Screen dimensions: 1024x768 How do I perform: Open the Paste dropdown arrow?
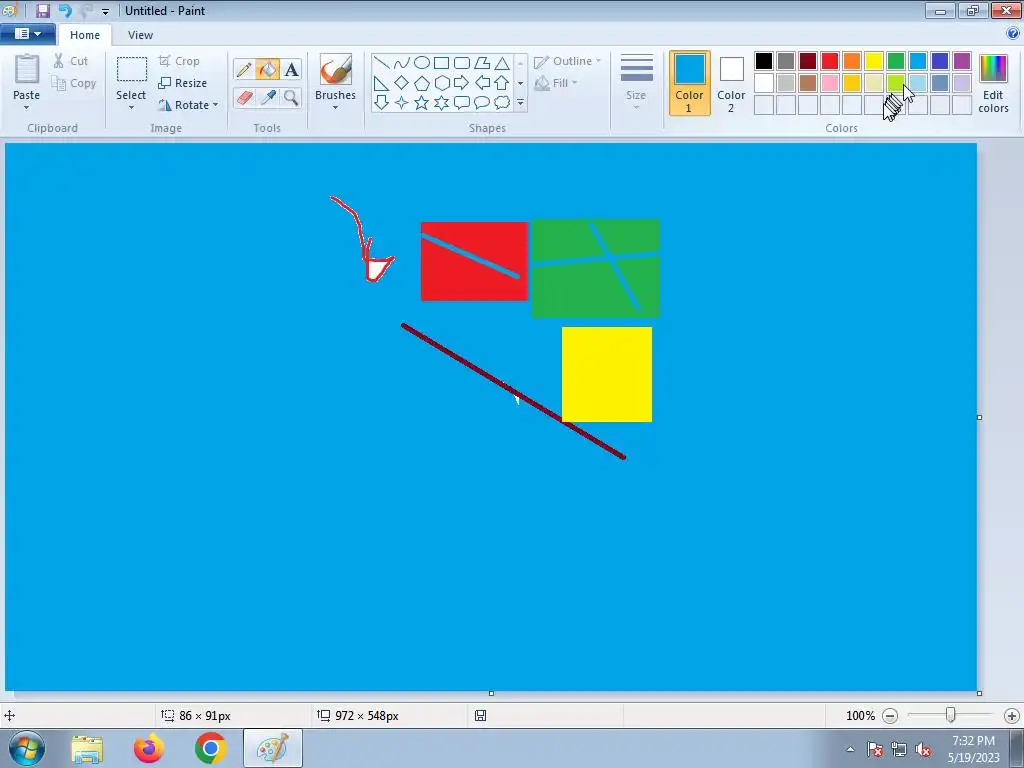point(26,108)
